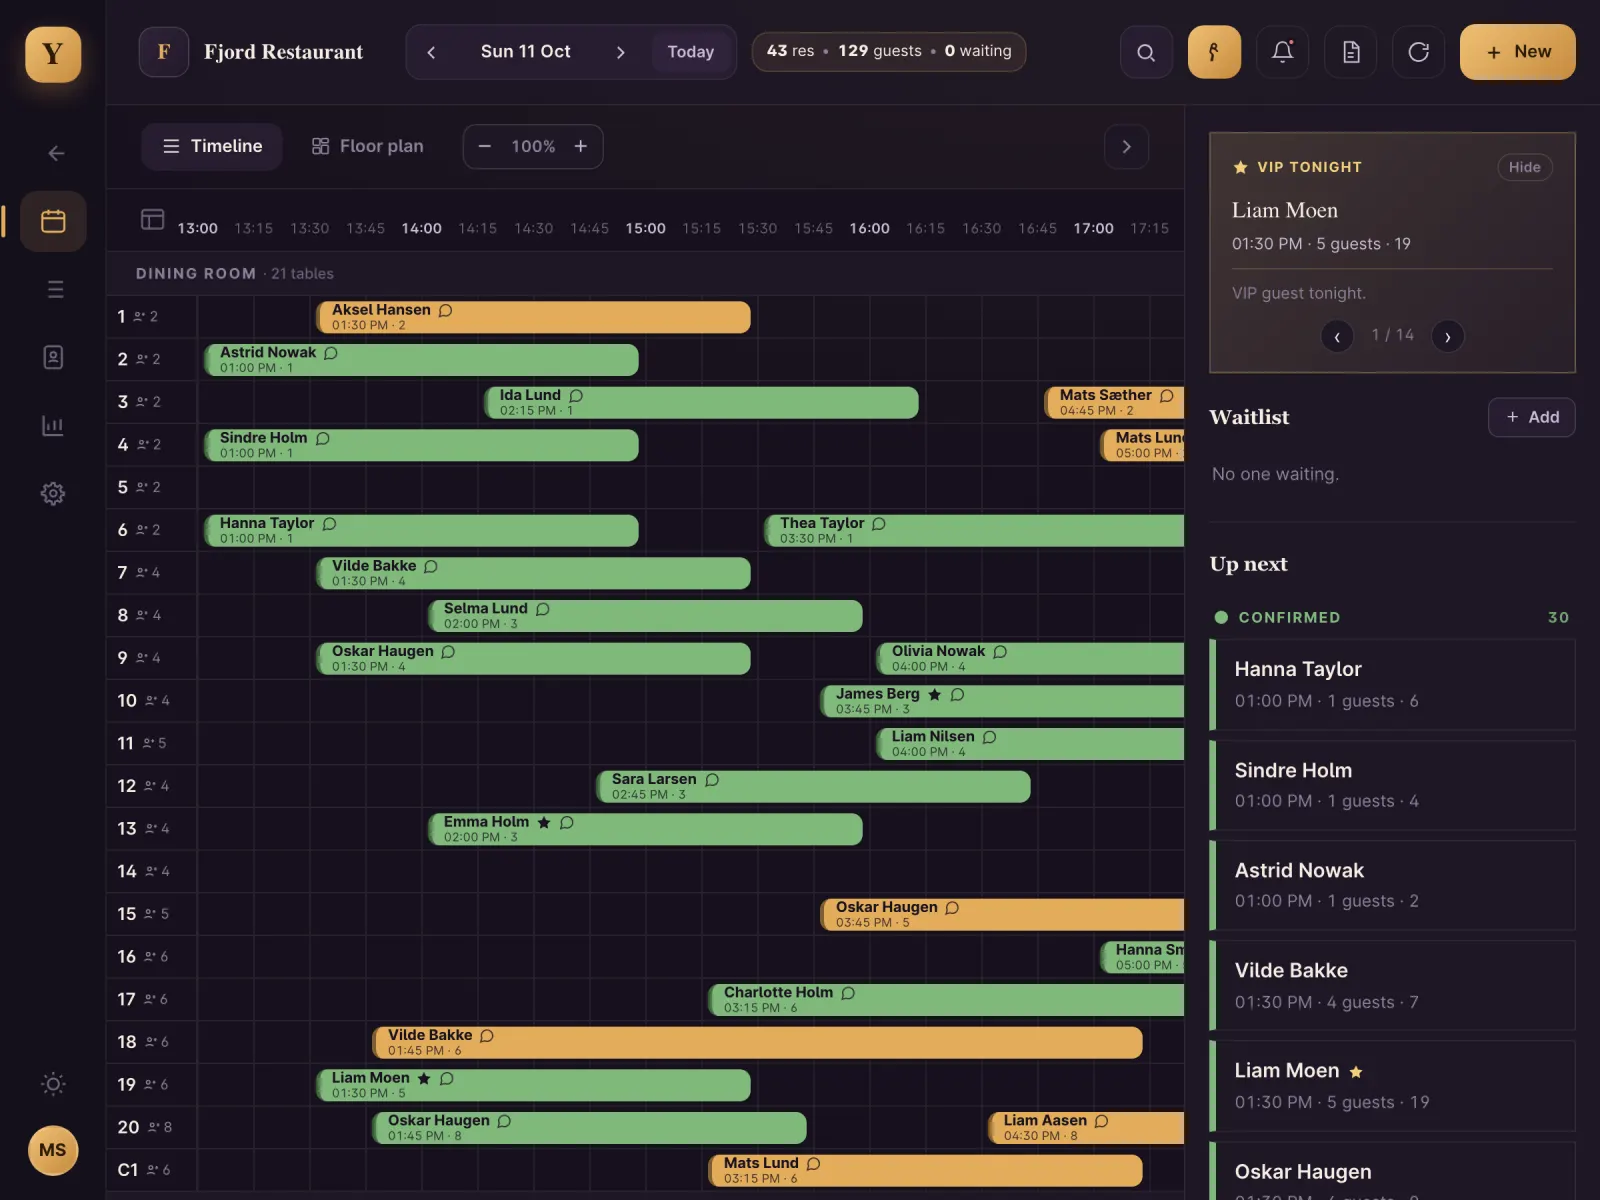Screen dimensions: 1600x1200
Task: Open Hanna Taylor card in Up next
Action: 1392,685
